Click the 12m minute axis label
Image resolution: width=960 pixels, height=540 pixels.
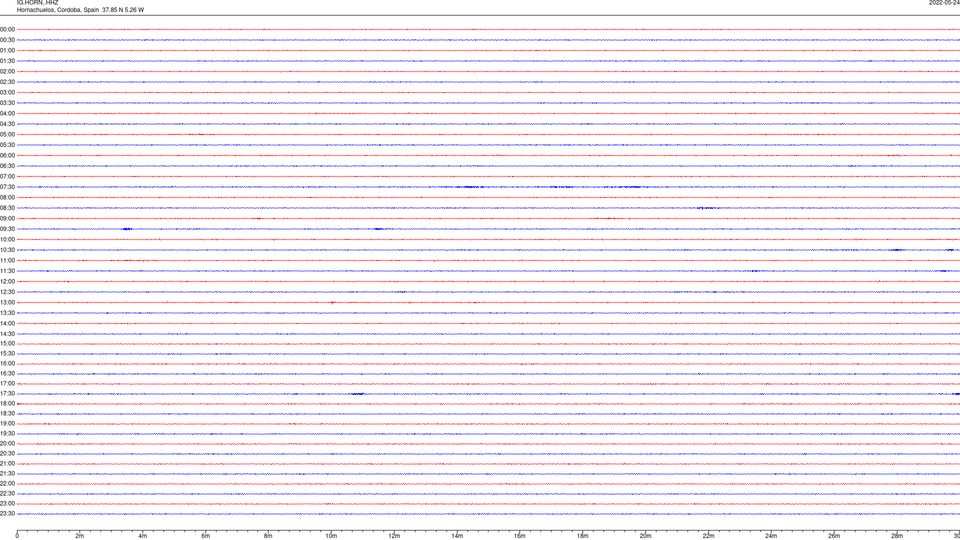[x=394, y=536]
